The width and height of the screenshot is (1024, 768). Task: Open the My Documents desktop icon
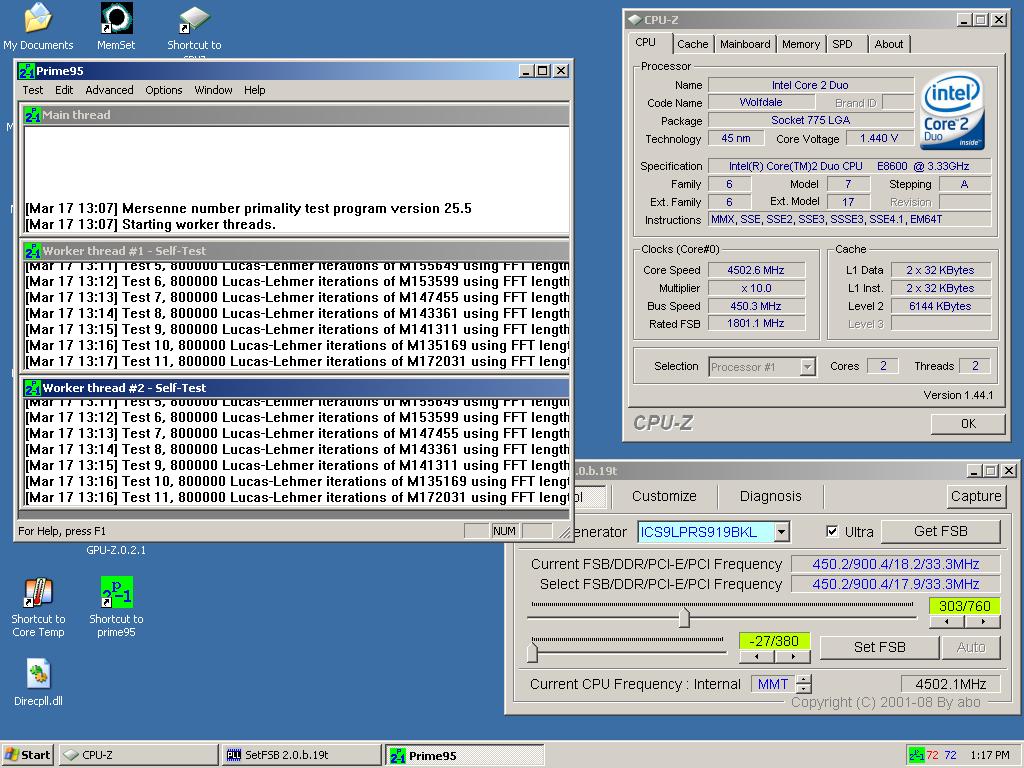[x=38, y=26]
